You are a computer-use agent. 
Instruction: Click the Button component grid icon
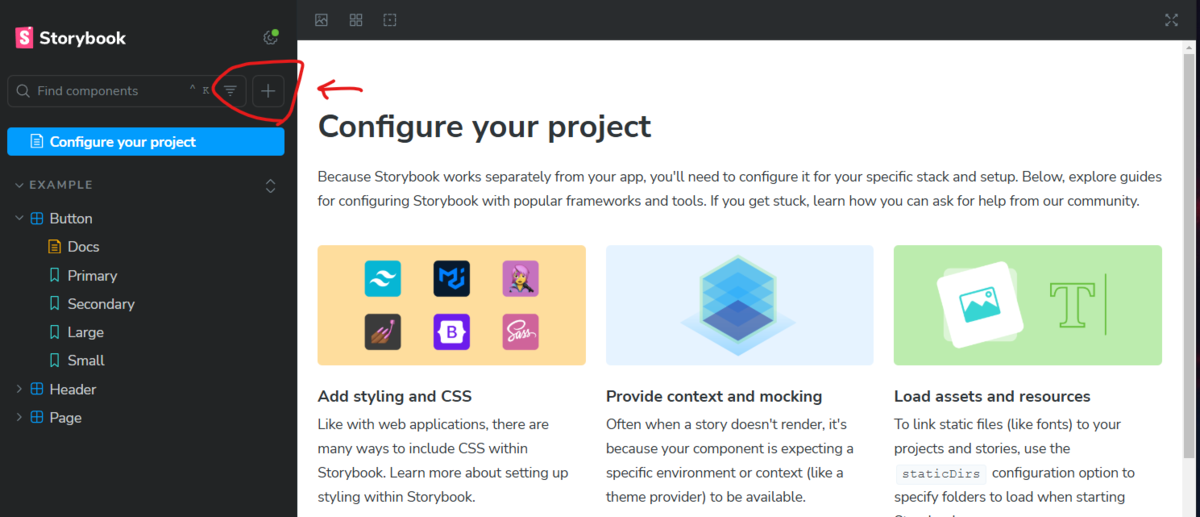pos(37,218)
